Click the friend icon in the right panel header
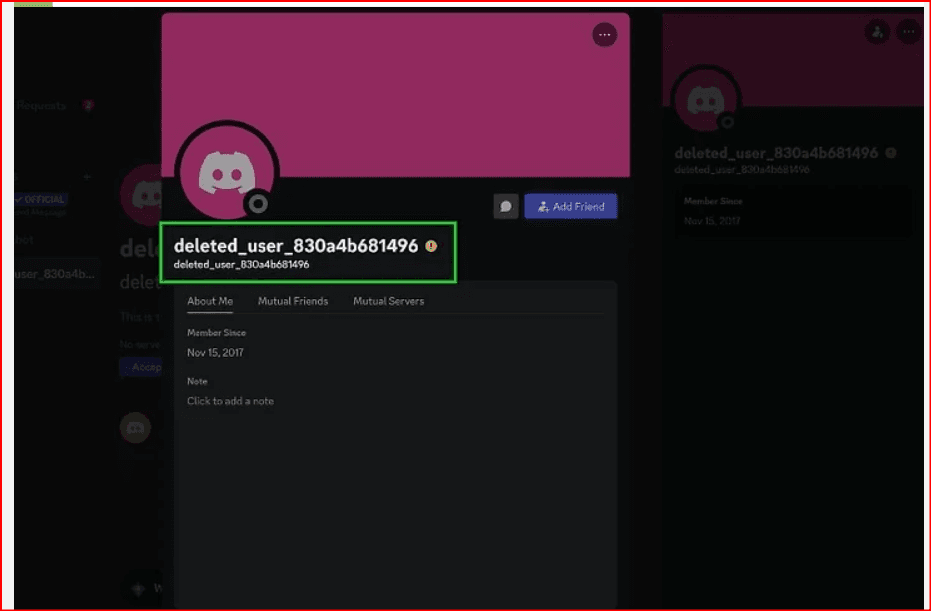The width and height of the screenshot is (931, 611). tap(877, 32)
